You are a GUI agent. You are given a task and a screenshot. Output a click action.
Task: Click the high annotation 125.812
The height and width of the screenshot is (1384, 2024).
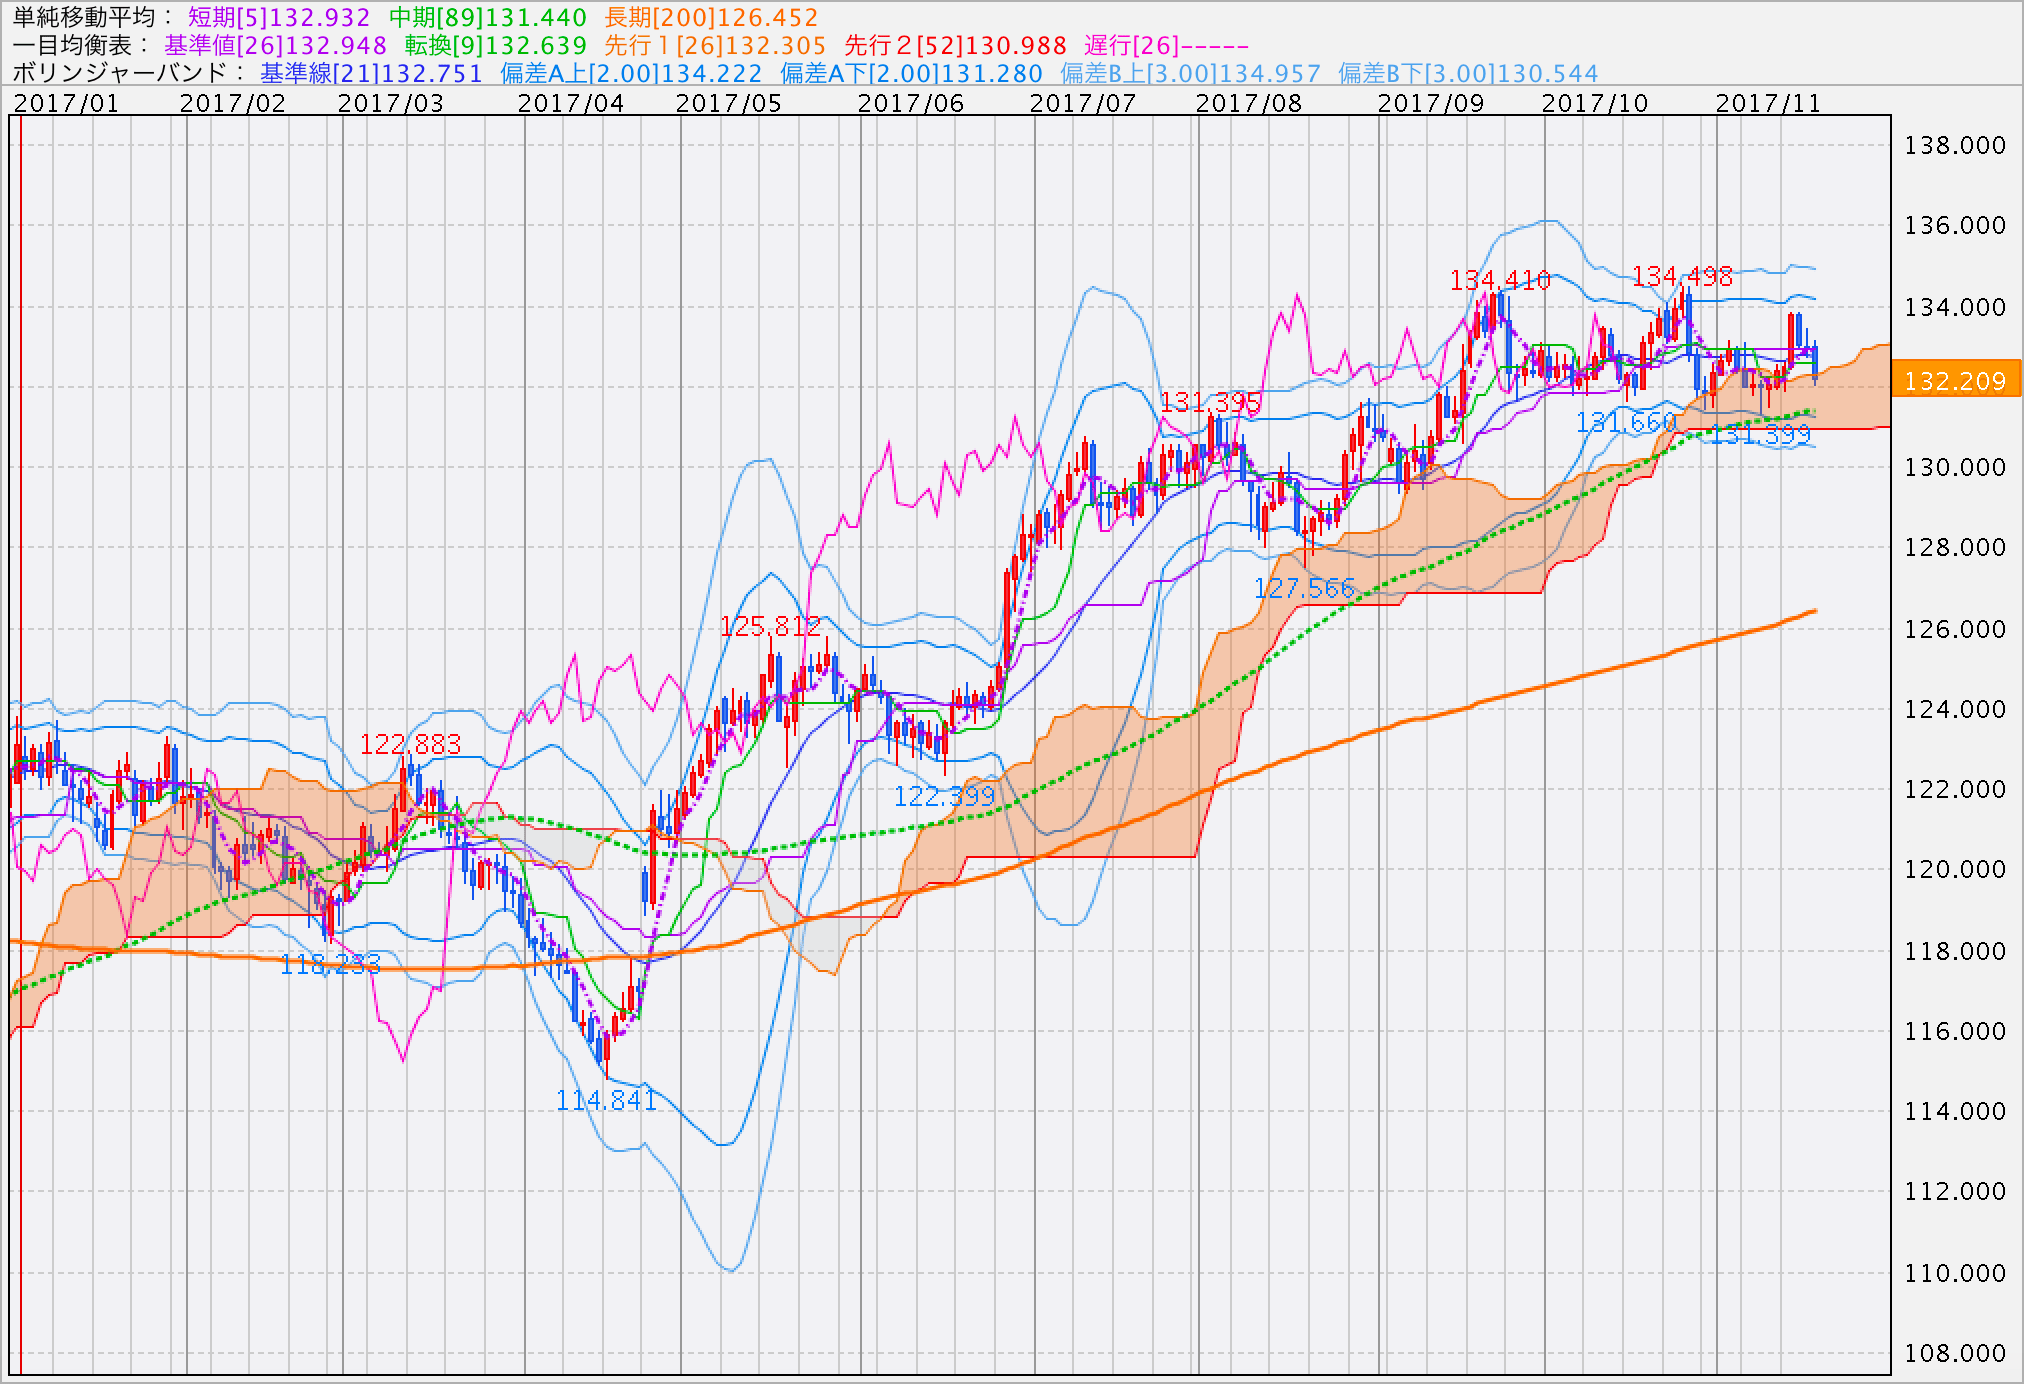pyautogui.click(x=770, y=626)
